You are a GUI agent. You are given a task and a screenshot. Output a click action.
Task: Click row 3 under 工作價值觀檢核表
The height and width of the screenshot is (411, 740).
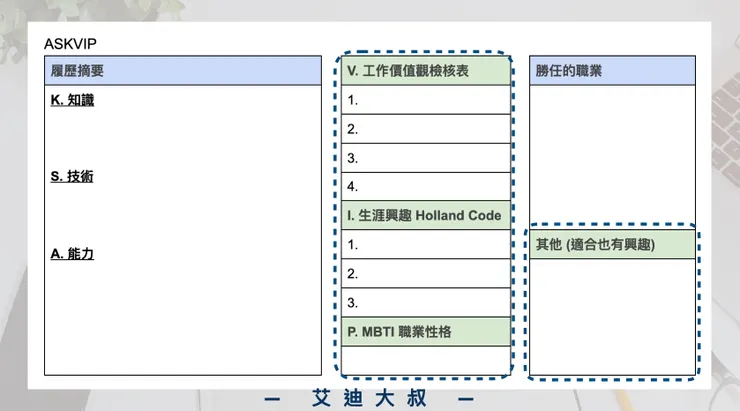(426, 158)
